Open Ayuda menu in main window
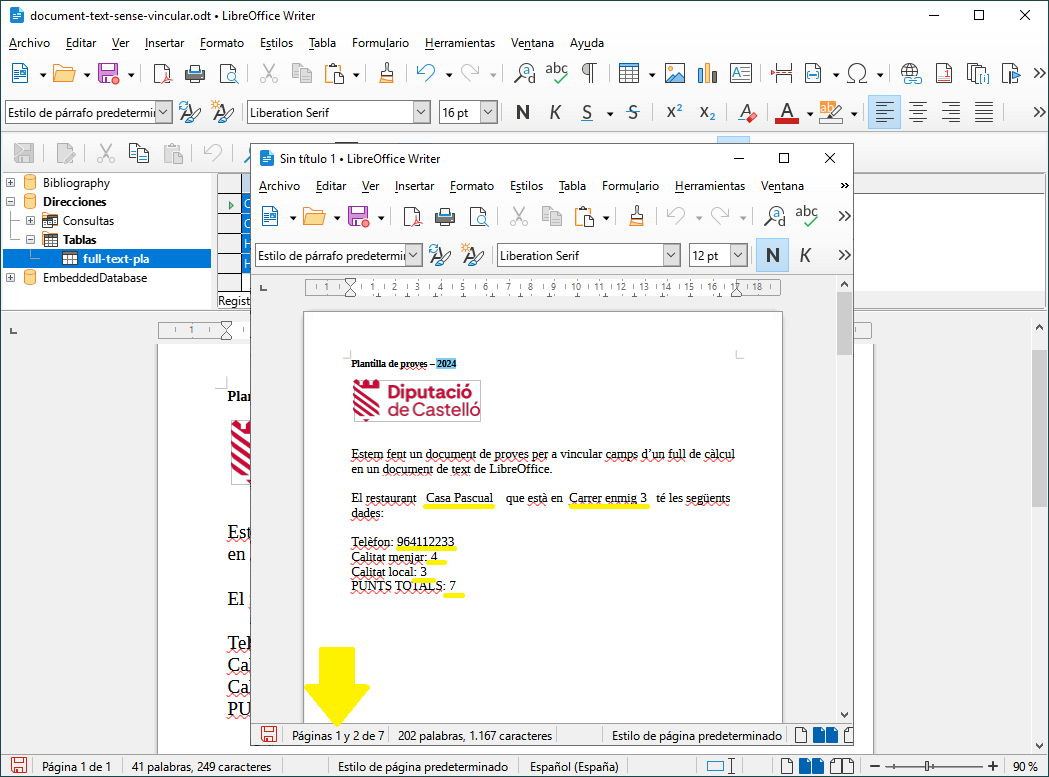 587,43
